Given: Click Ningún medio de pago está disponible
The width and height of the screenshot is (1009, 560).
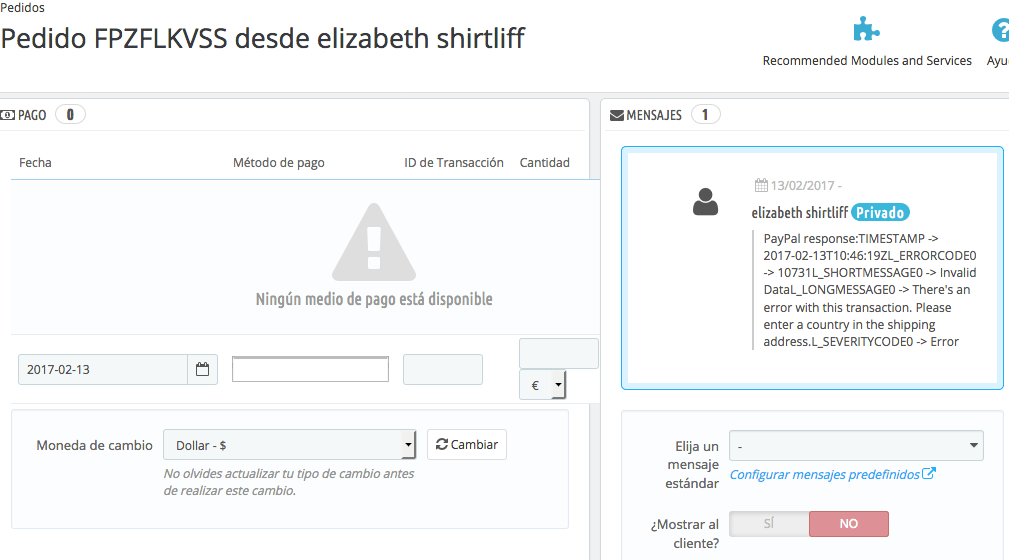Looking at the screenshot, I should [x=374, y=299].
